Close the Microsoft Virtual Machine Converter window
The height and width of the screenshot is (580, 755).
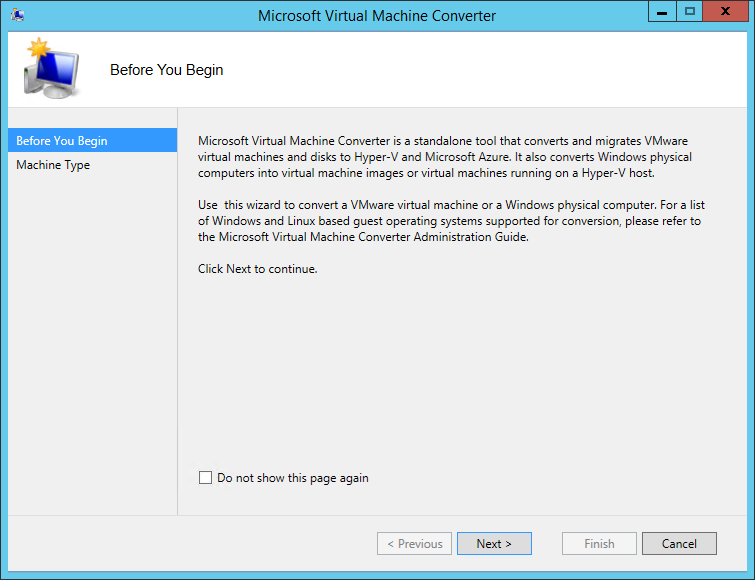tap(725, 12)
